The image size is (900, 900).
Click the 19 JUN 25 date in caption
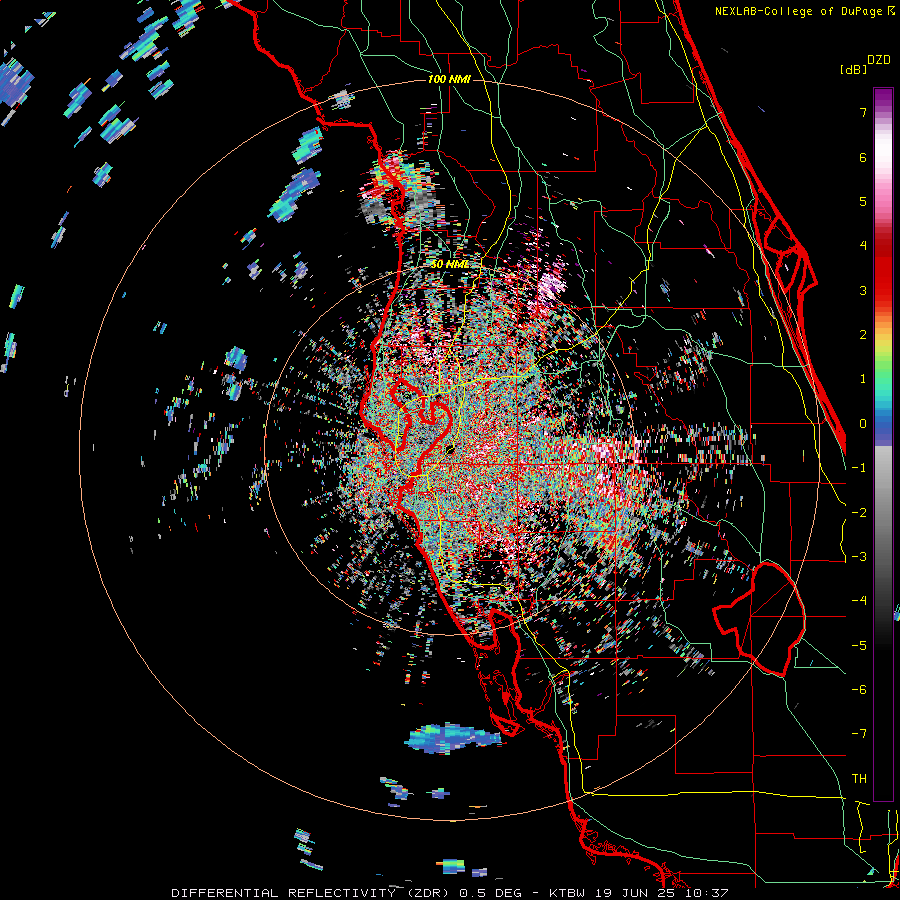(x=633, y=893)
